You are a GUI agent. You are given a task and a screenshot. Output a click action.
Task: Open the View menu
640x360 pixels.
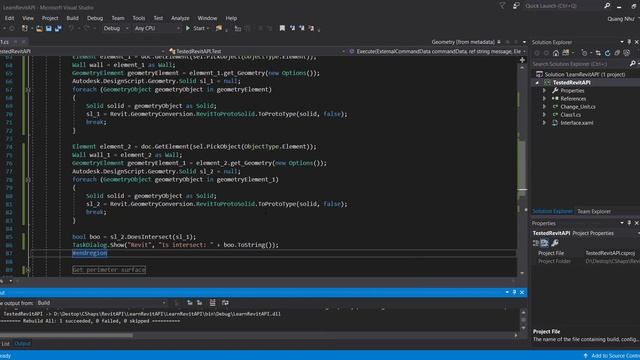point(28,18)
